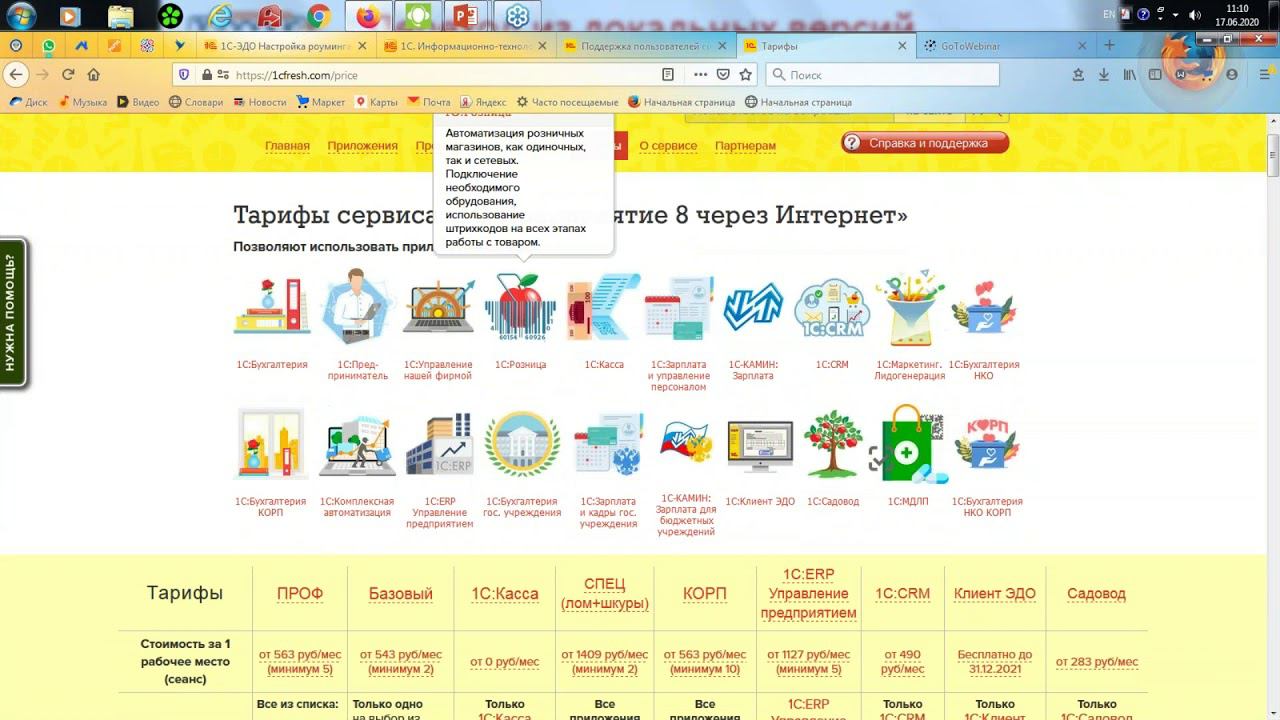Open 1С:Зарплата и управление персоналом icon
The width and height of the screenshot is (1280, 720).
pyautogui.click(x=678, y=308)
